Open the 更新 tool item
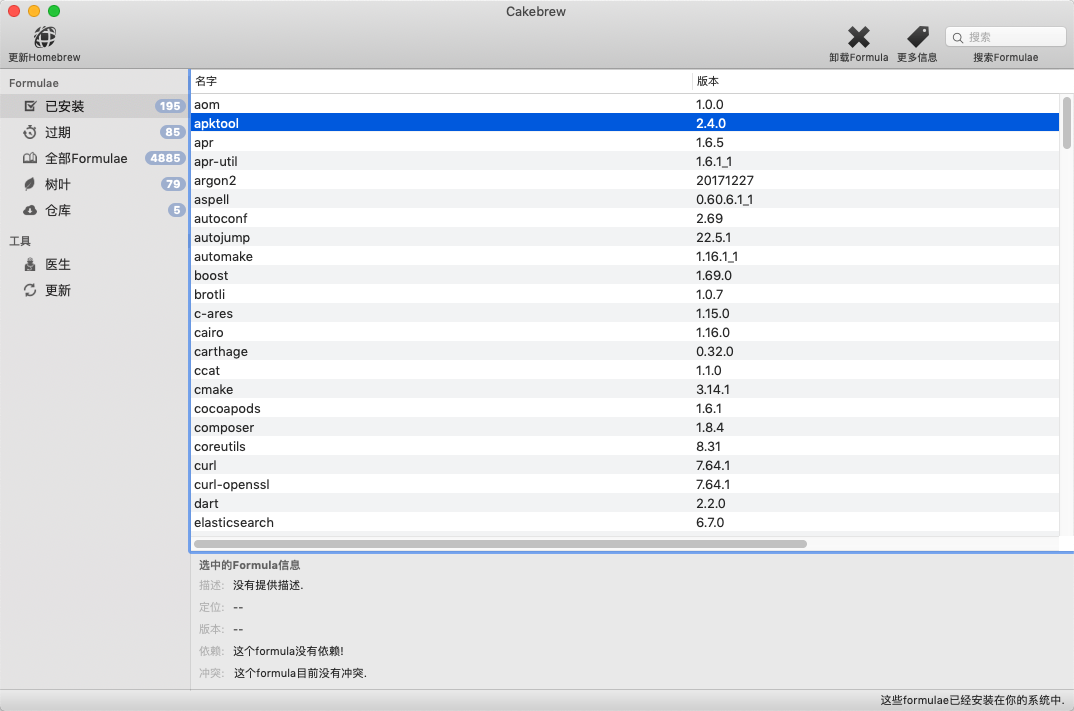Image resolution: width=1074 pixels, height=711 pixels. pos(95,290)
